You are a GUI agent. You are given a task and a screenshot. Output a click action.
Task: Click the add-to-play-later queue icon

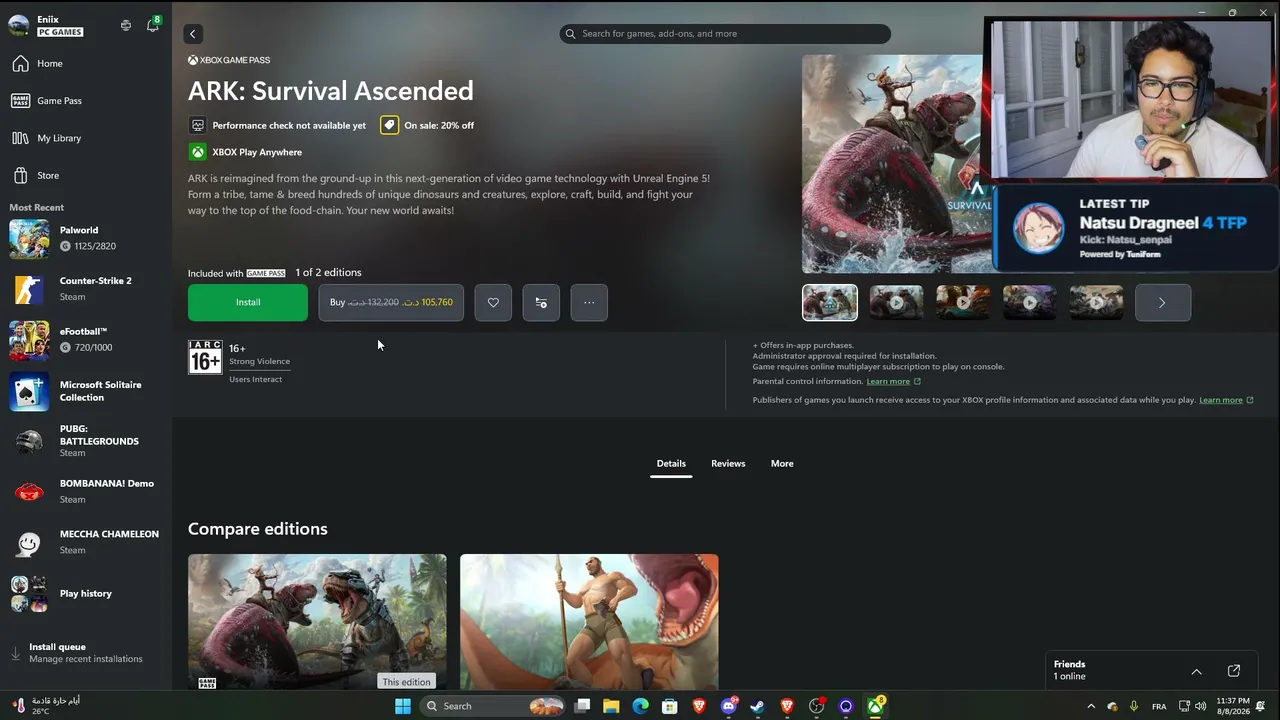[541, 302]
